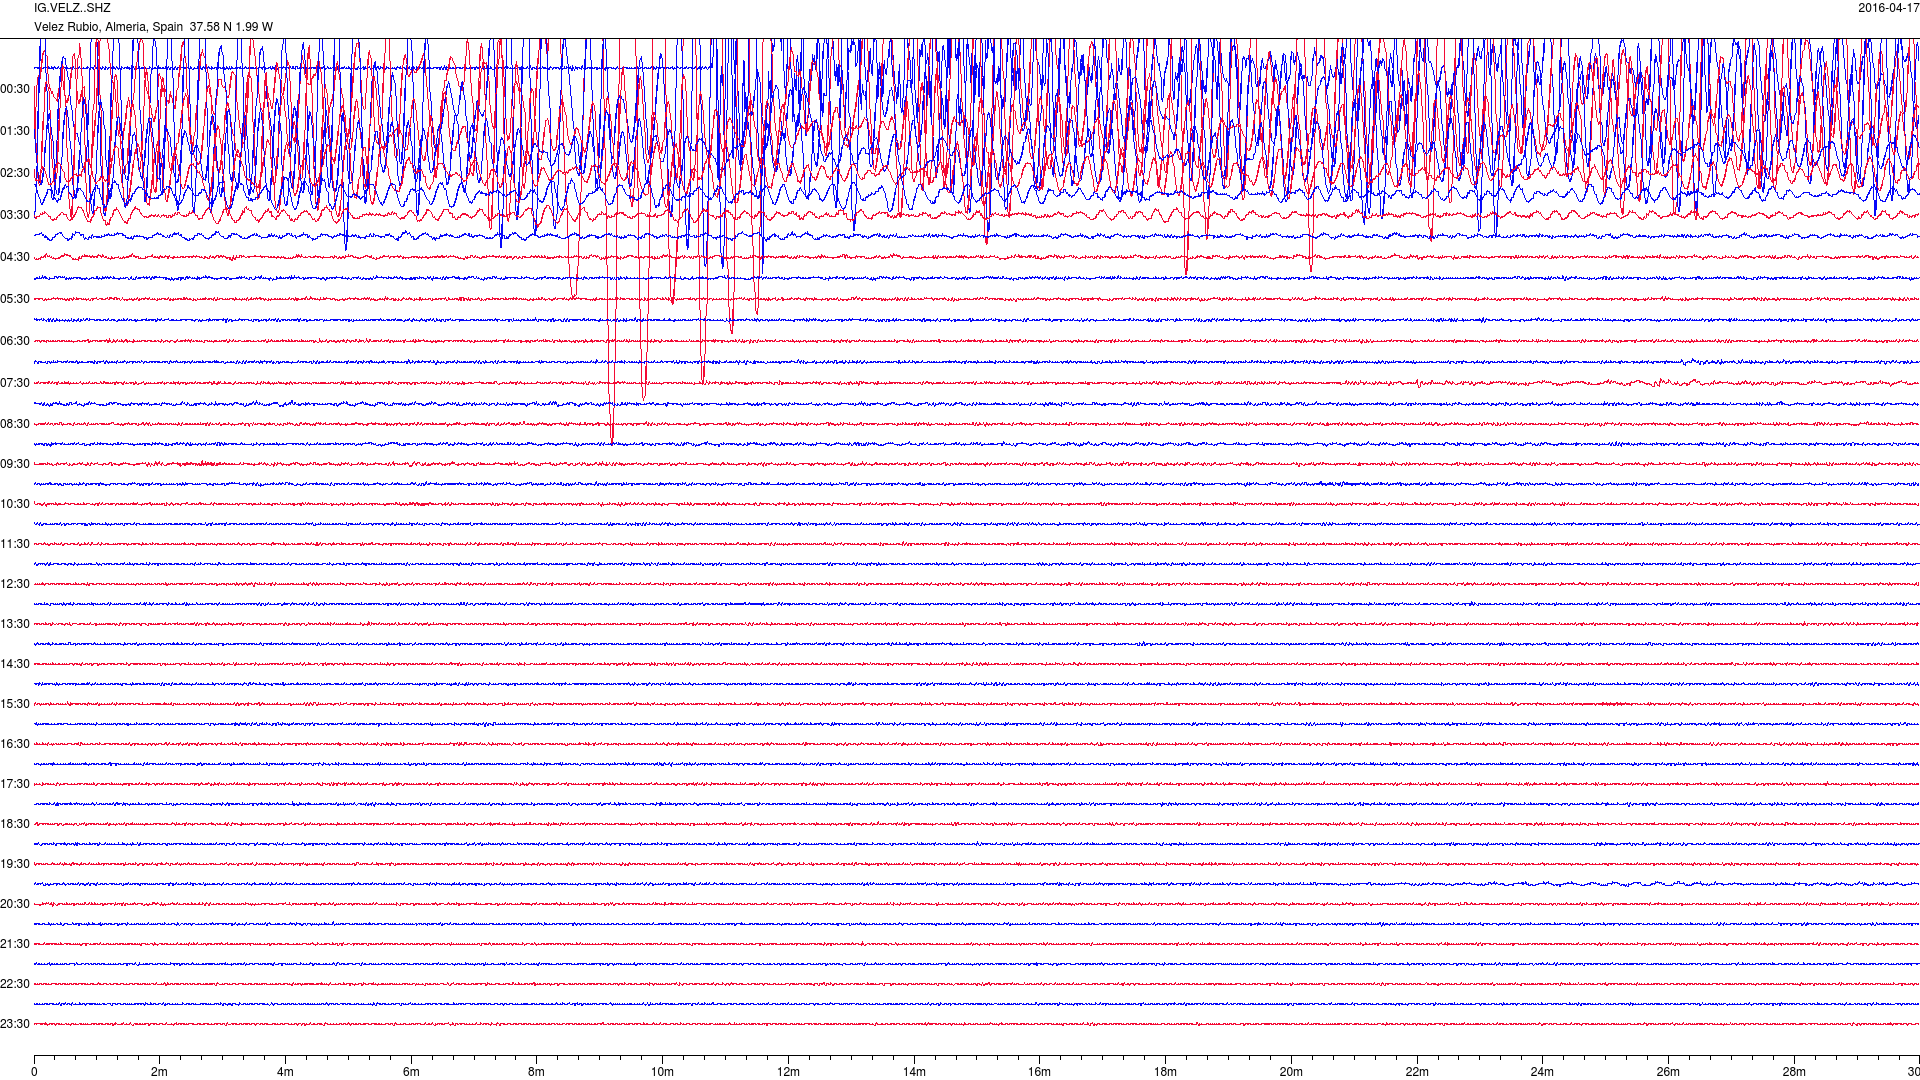Select the 04:30 time row label
The width and height of the screenshot is (1920, 1080).
15,257
